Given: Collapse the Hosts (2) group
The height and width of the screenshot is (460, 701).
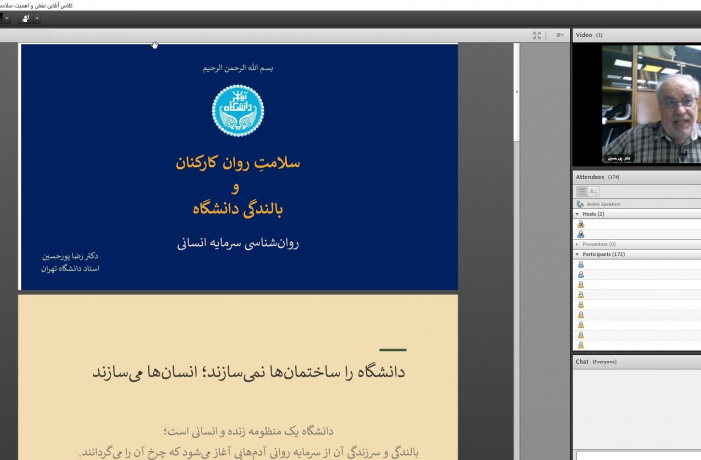Looking at the screenshot, I should pos(577,214).
